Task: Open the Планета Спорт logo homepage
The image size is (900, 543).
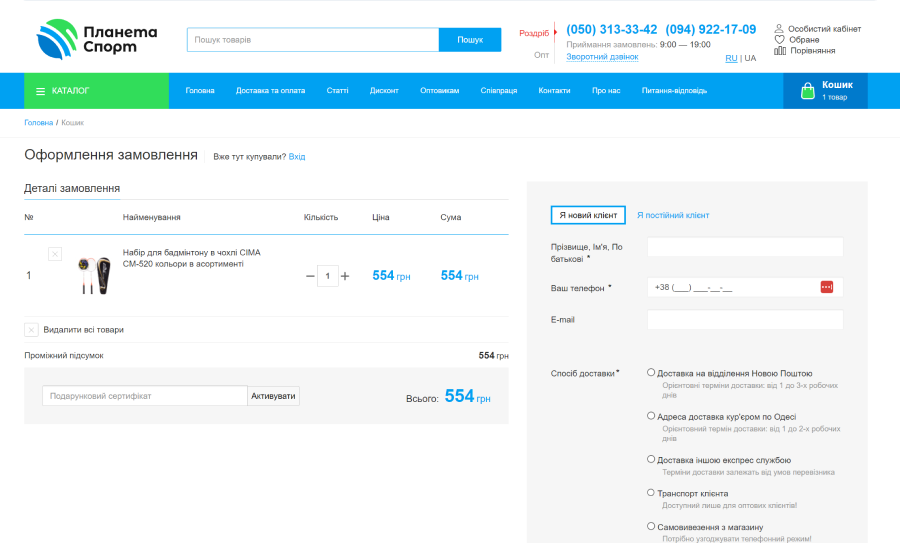Action: coord(97,39)
